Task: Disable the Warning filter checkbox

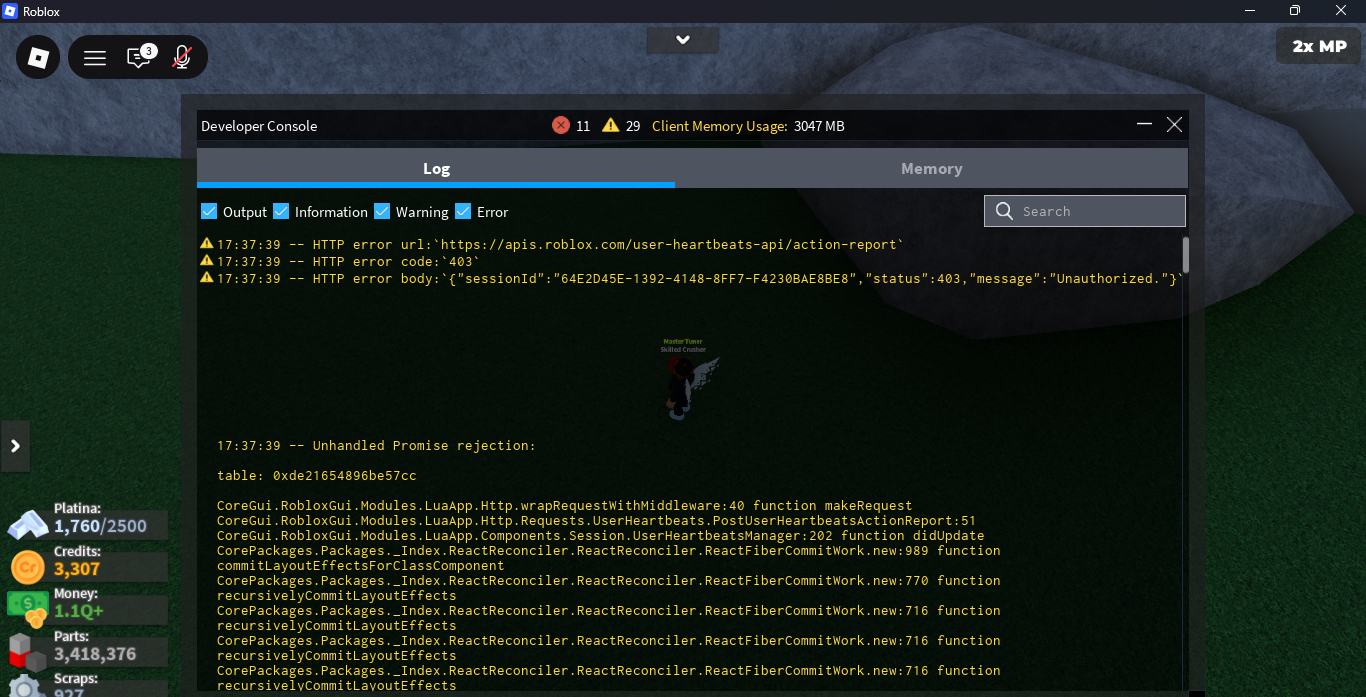Action: [382, 211]
